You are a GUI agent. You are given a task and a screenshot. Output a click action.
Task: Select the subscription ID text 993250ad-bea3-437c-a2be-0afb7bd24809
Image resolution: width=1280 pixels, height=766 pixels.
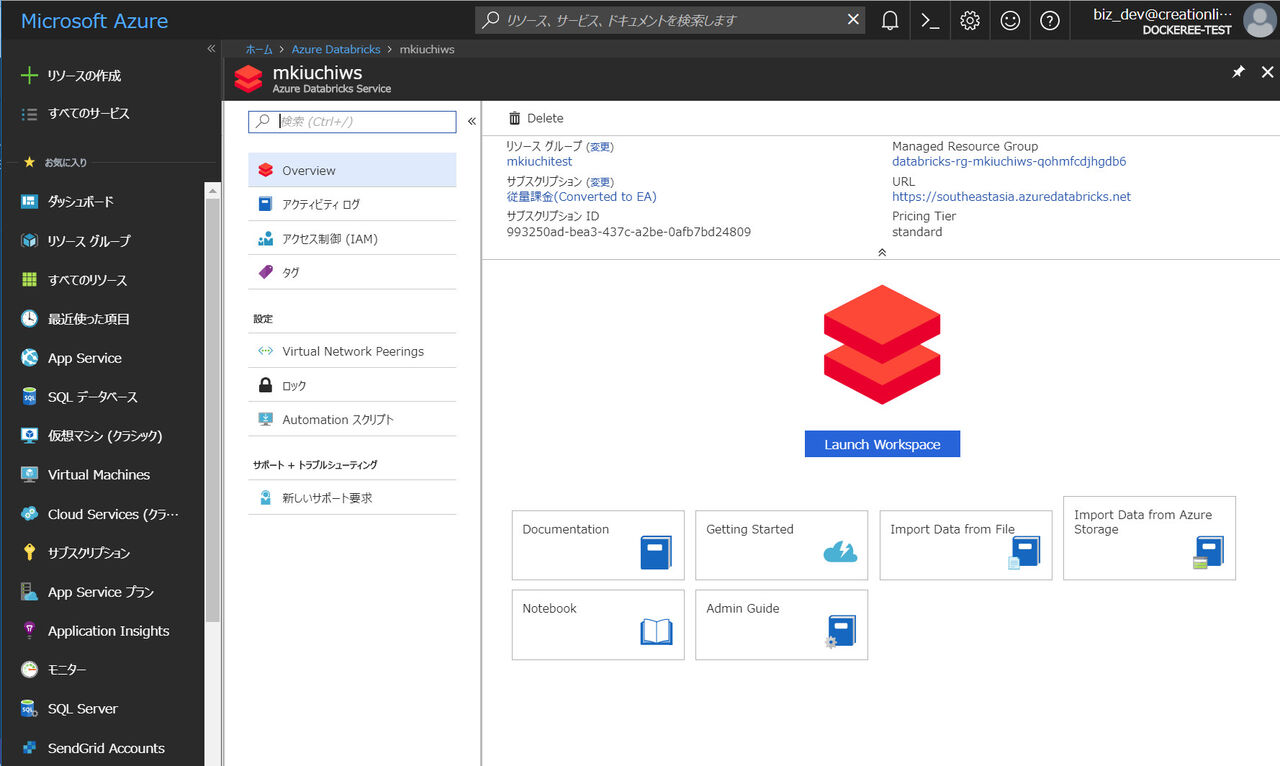629,232
